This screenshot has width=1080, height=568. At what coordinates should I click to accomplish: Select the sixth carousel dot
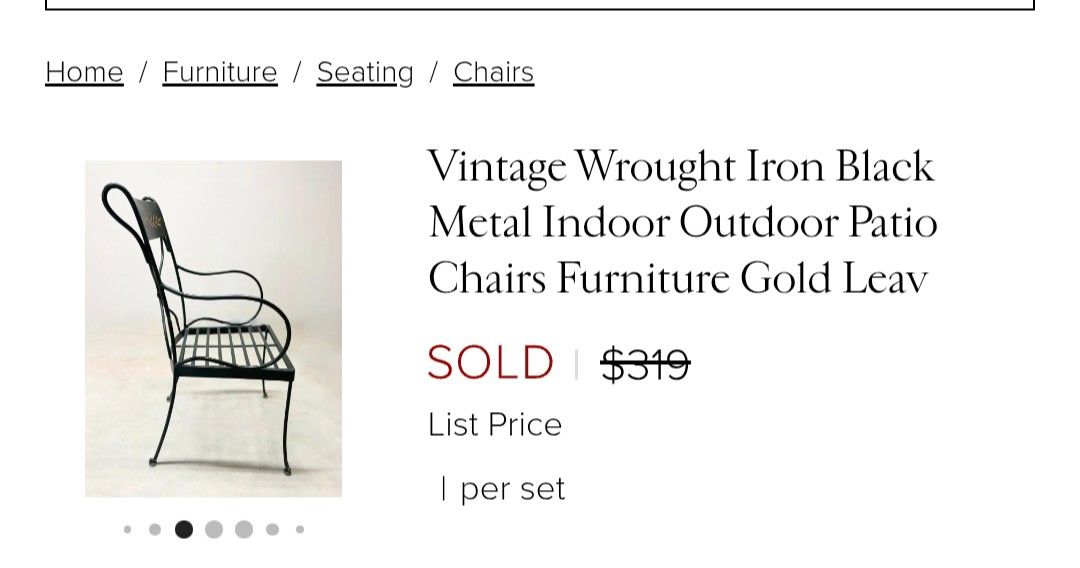tap(272, 530)
